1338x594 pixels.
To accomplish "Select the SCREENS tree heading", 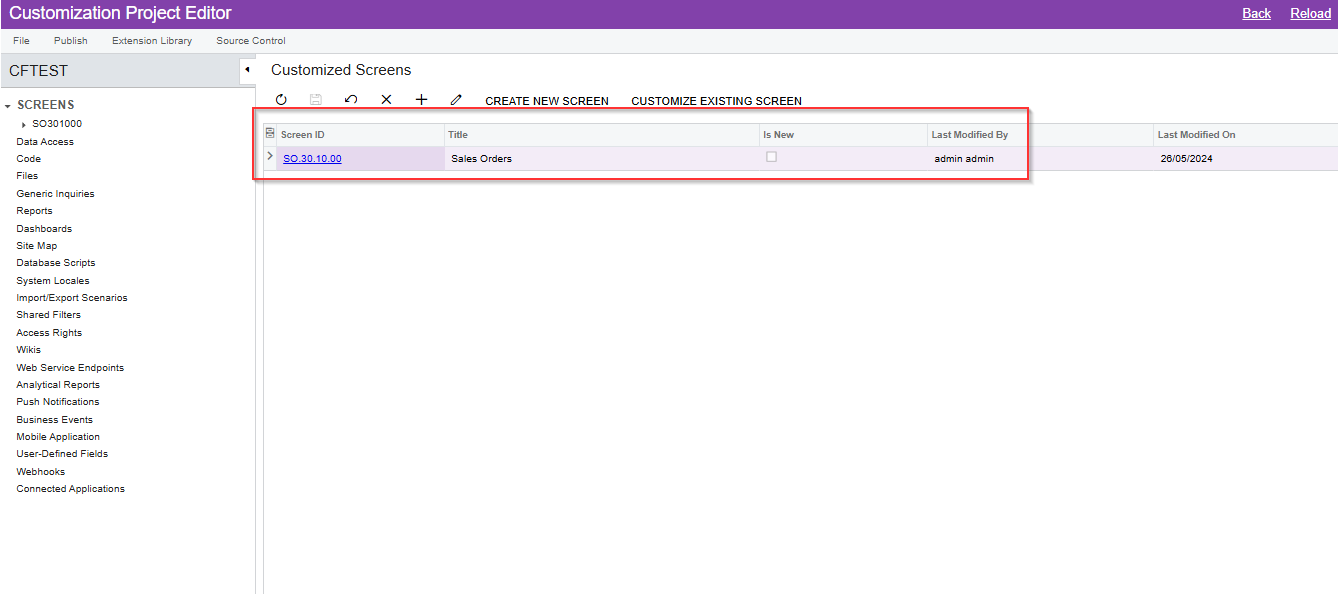I will [46, 105].
